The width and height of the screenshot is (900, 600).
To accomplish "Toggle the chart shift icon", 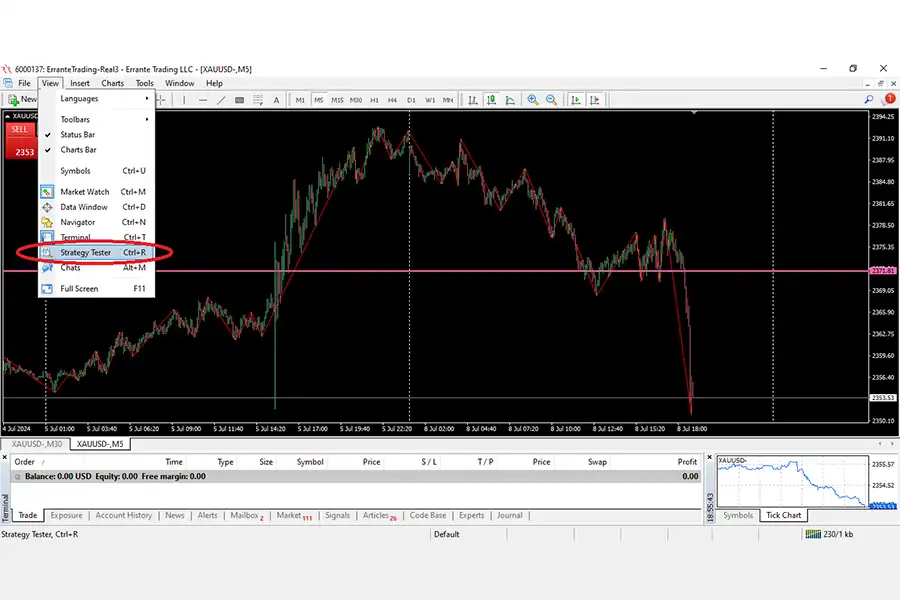I will 595,100.
